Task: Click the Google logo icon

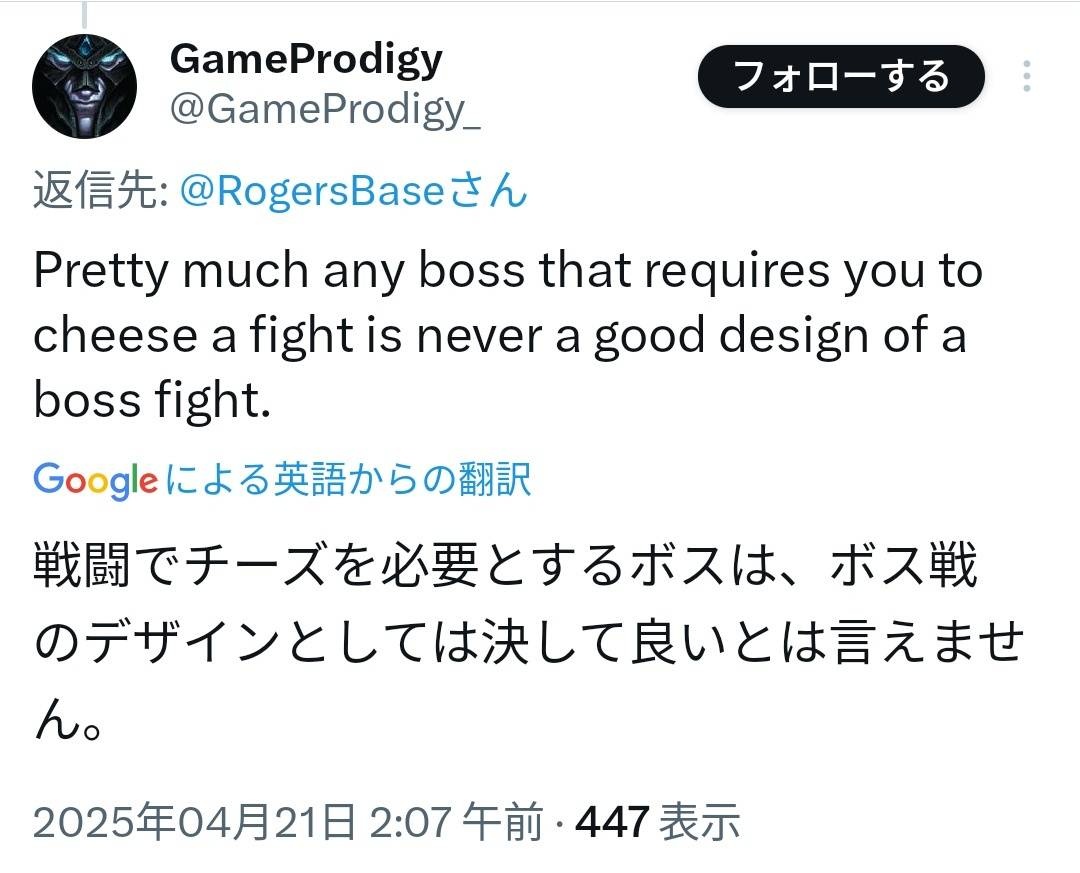Action: (x=95, y=481)
